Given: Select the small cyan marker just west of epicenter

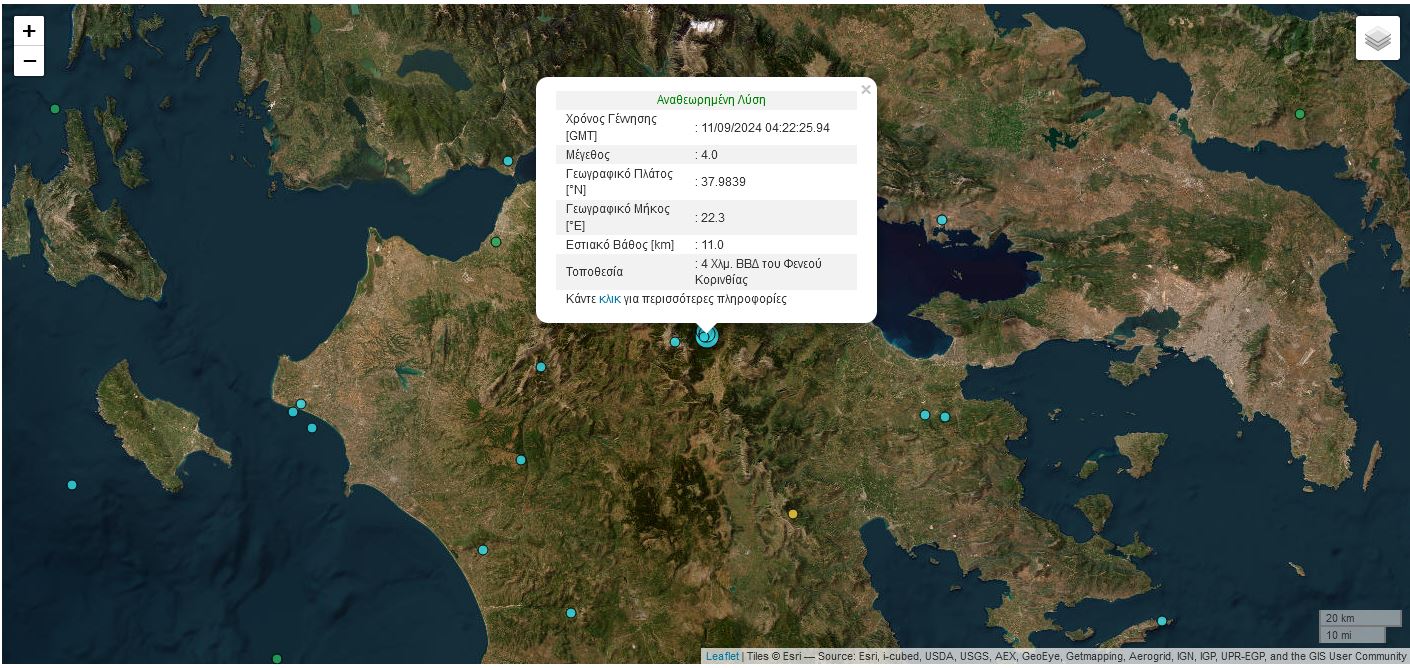Looking at the screenshot, I should pyautogui.click(x=675, y=342).
